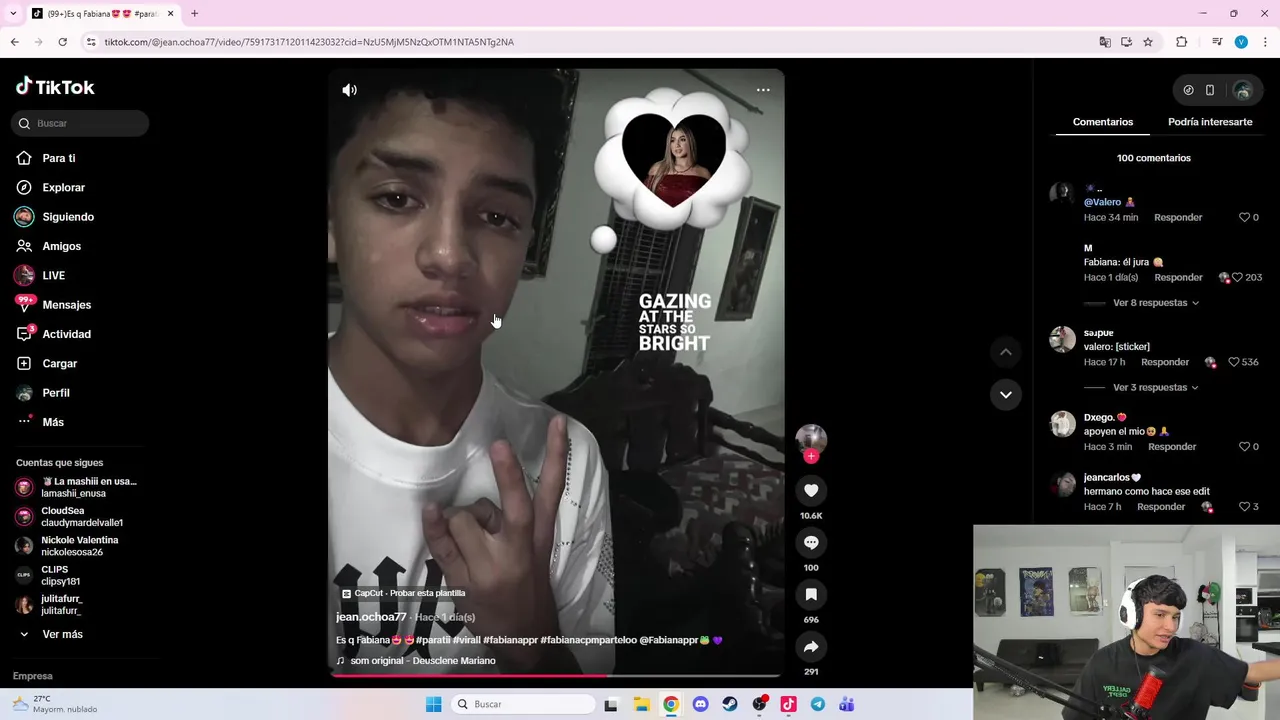Image resolution: width=1280 pixels, height=720 pixels.
Task: Open comments via the speech bubble icon
Action: pos(811,542)
